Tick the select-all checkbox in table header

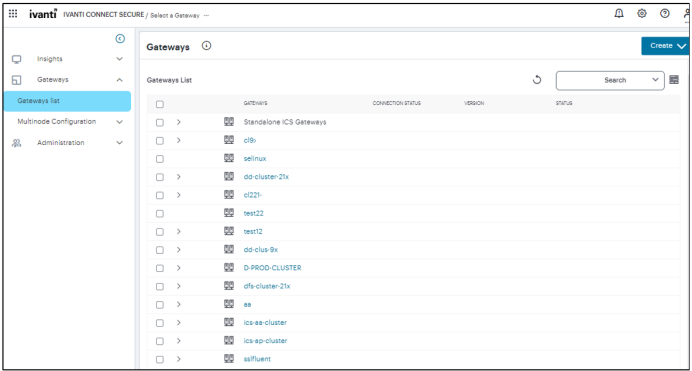(x=160, y=104)
